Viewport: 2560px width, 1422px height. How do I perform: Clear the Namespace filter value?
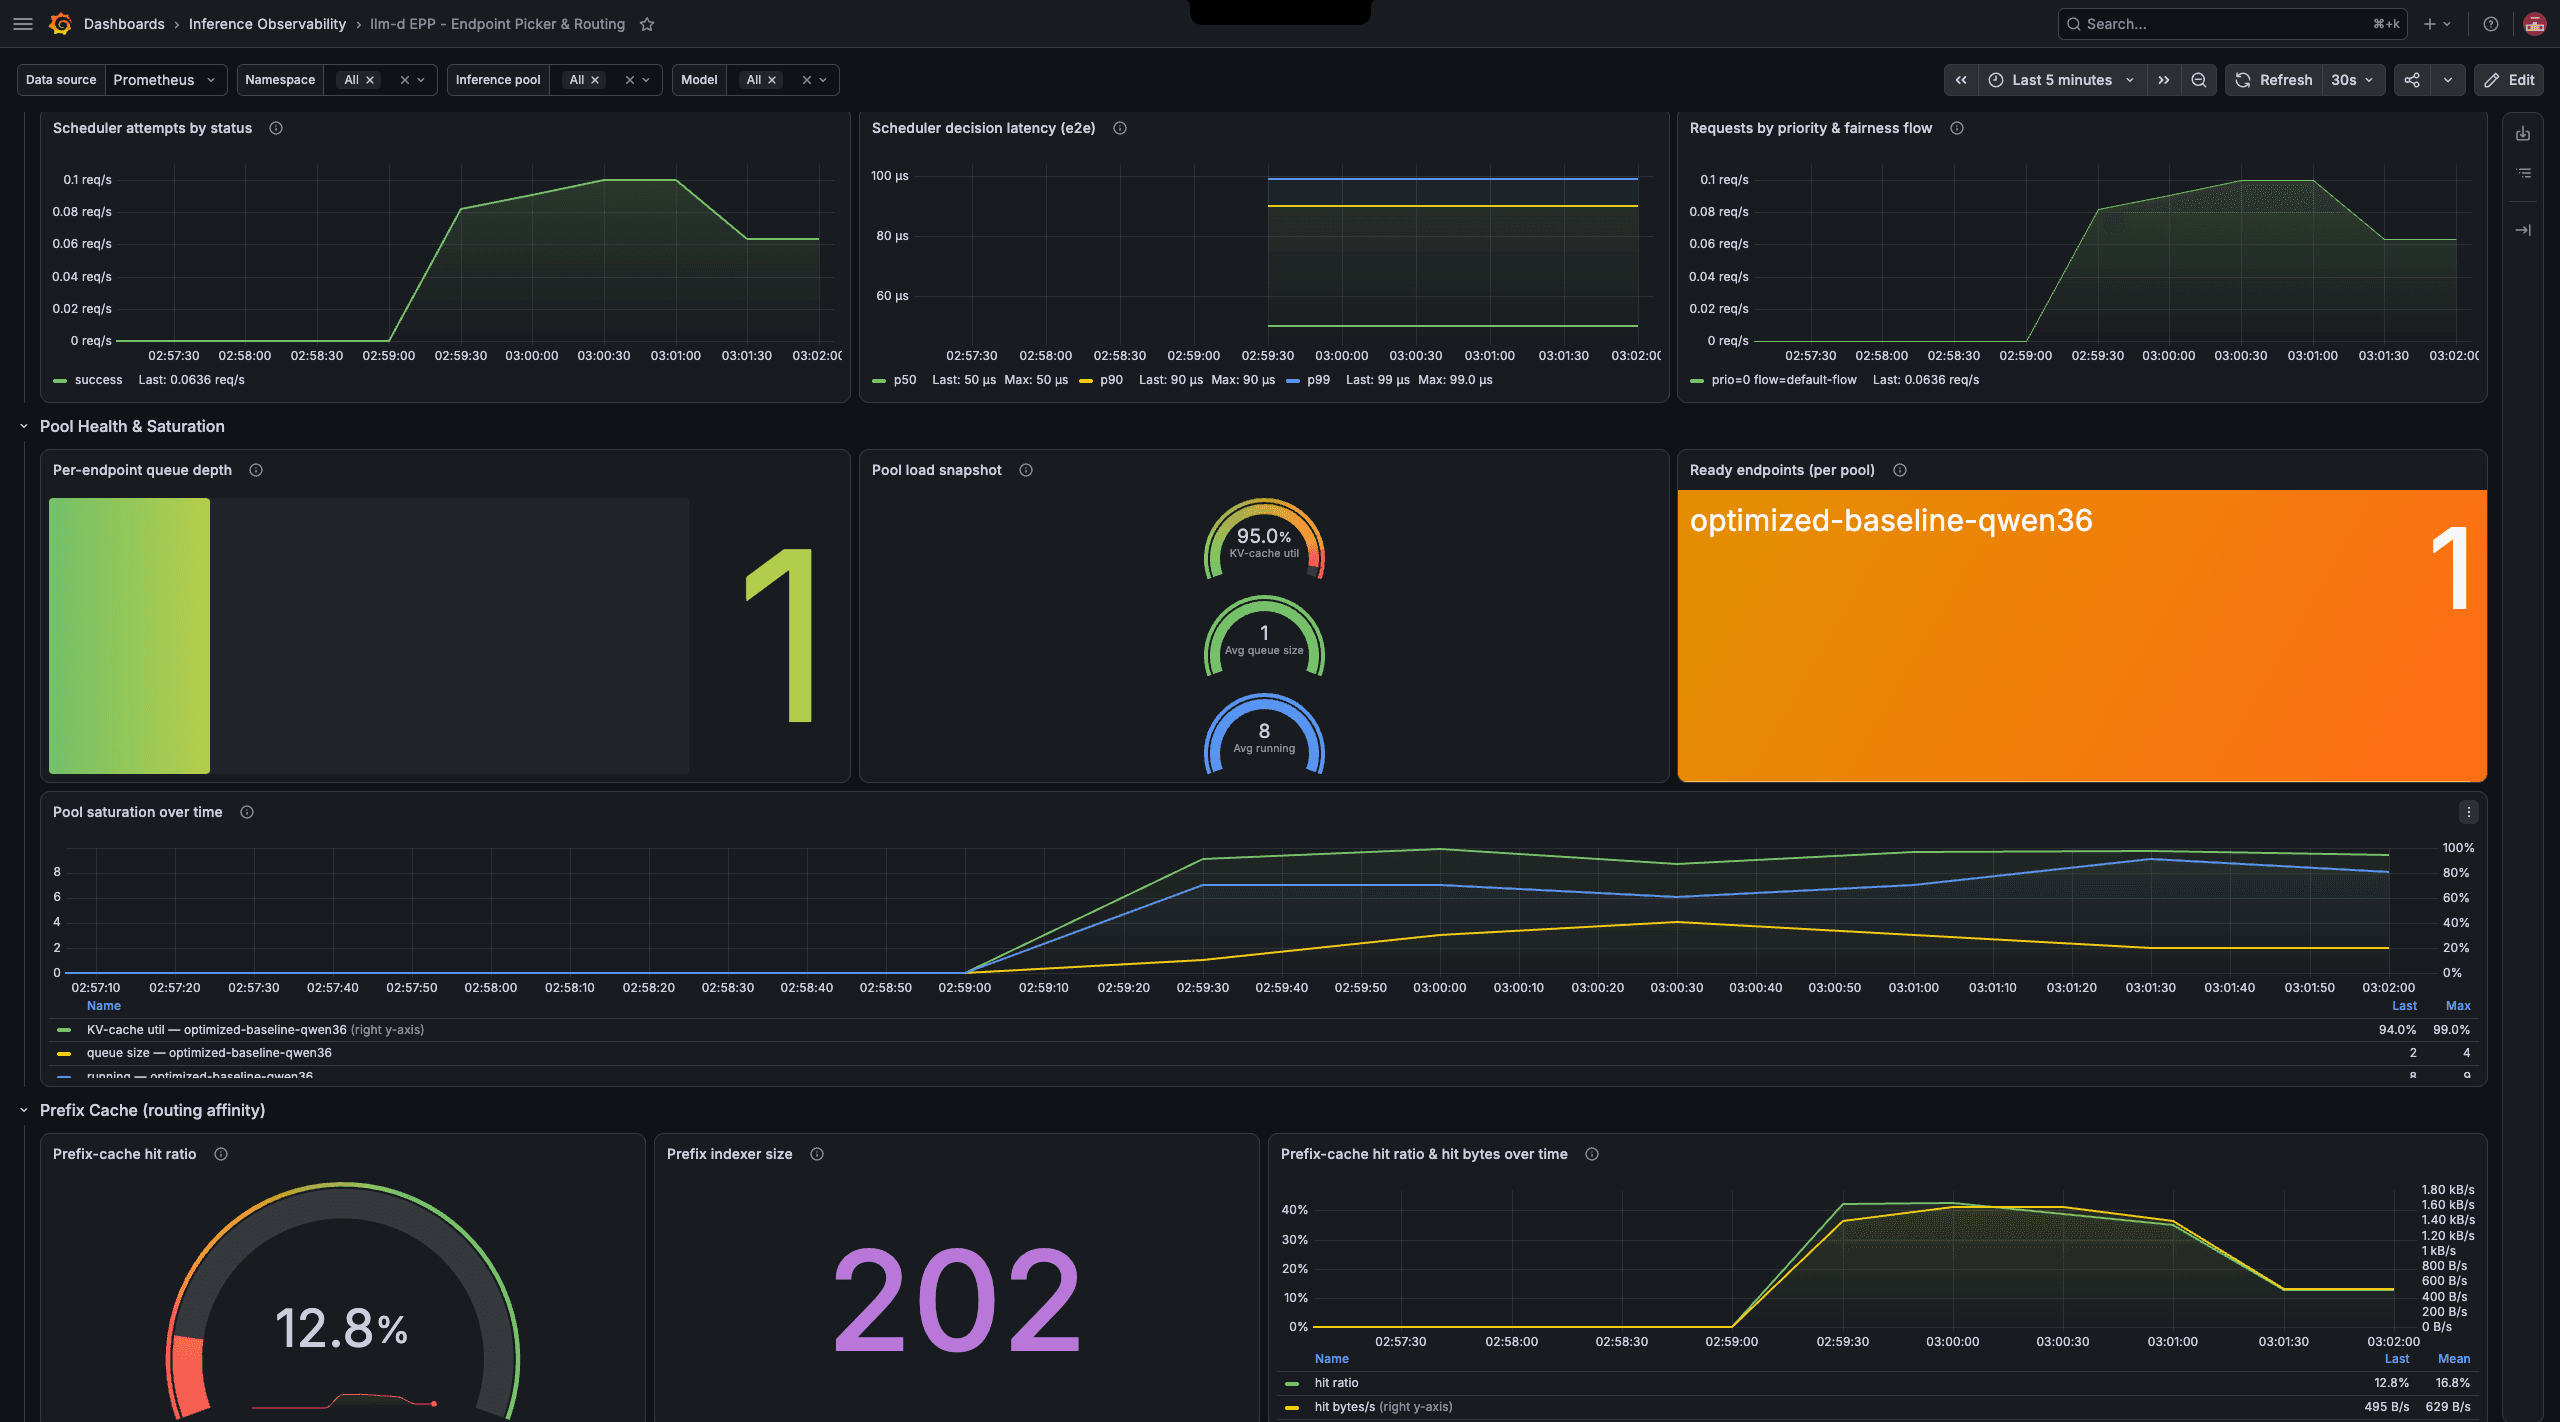tap(405, 80)
